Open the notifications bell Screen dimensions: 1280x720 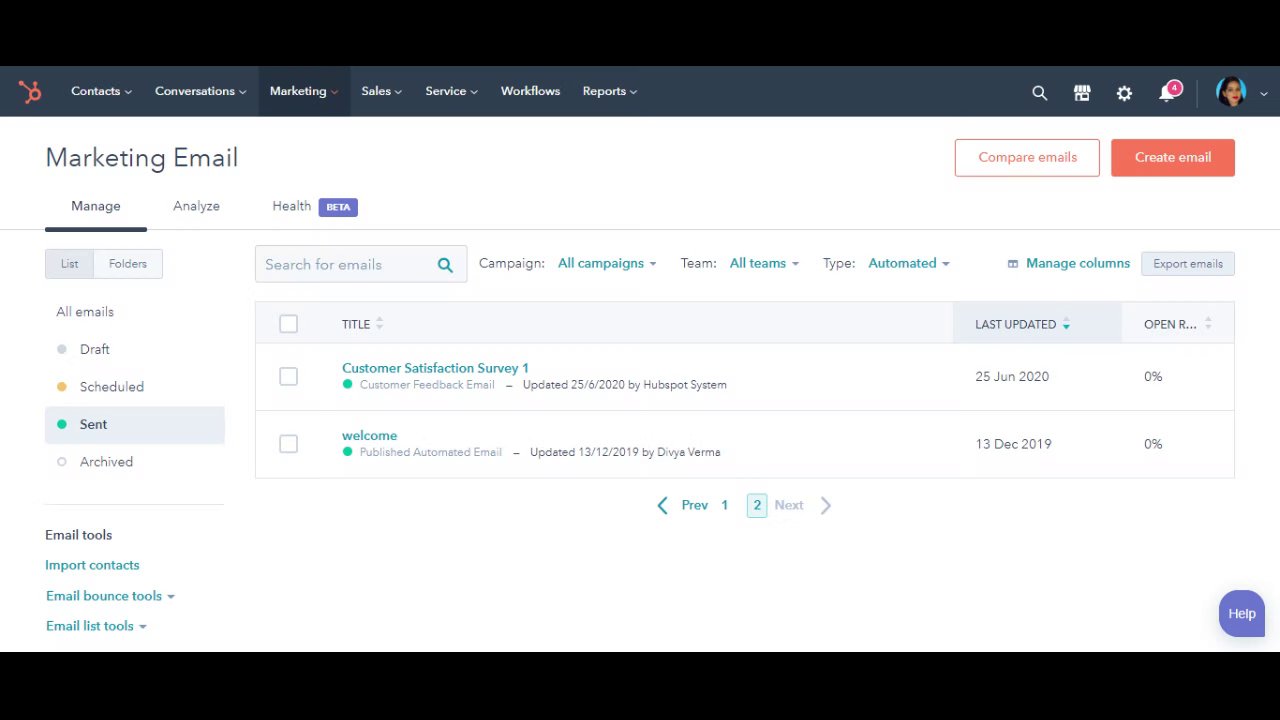(x=1167, y=93)
